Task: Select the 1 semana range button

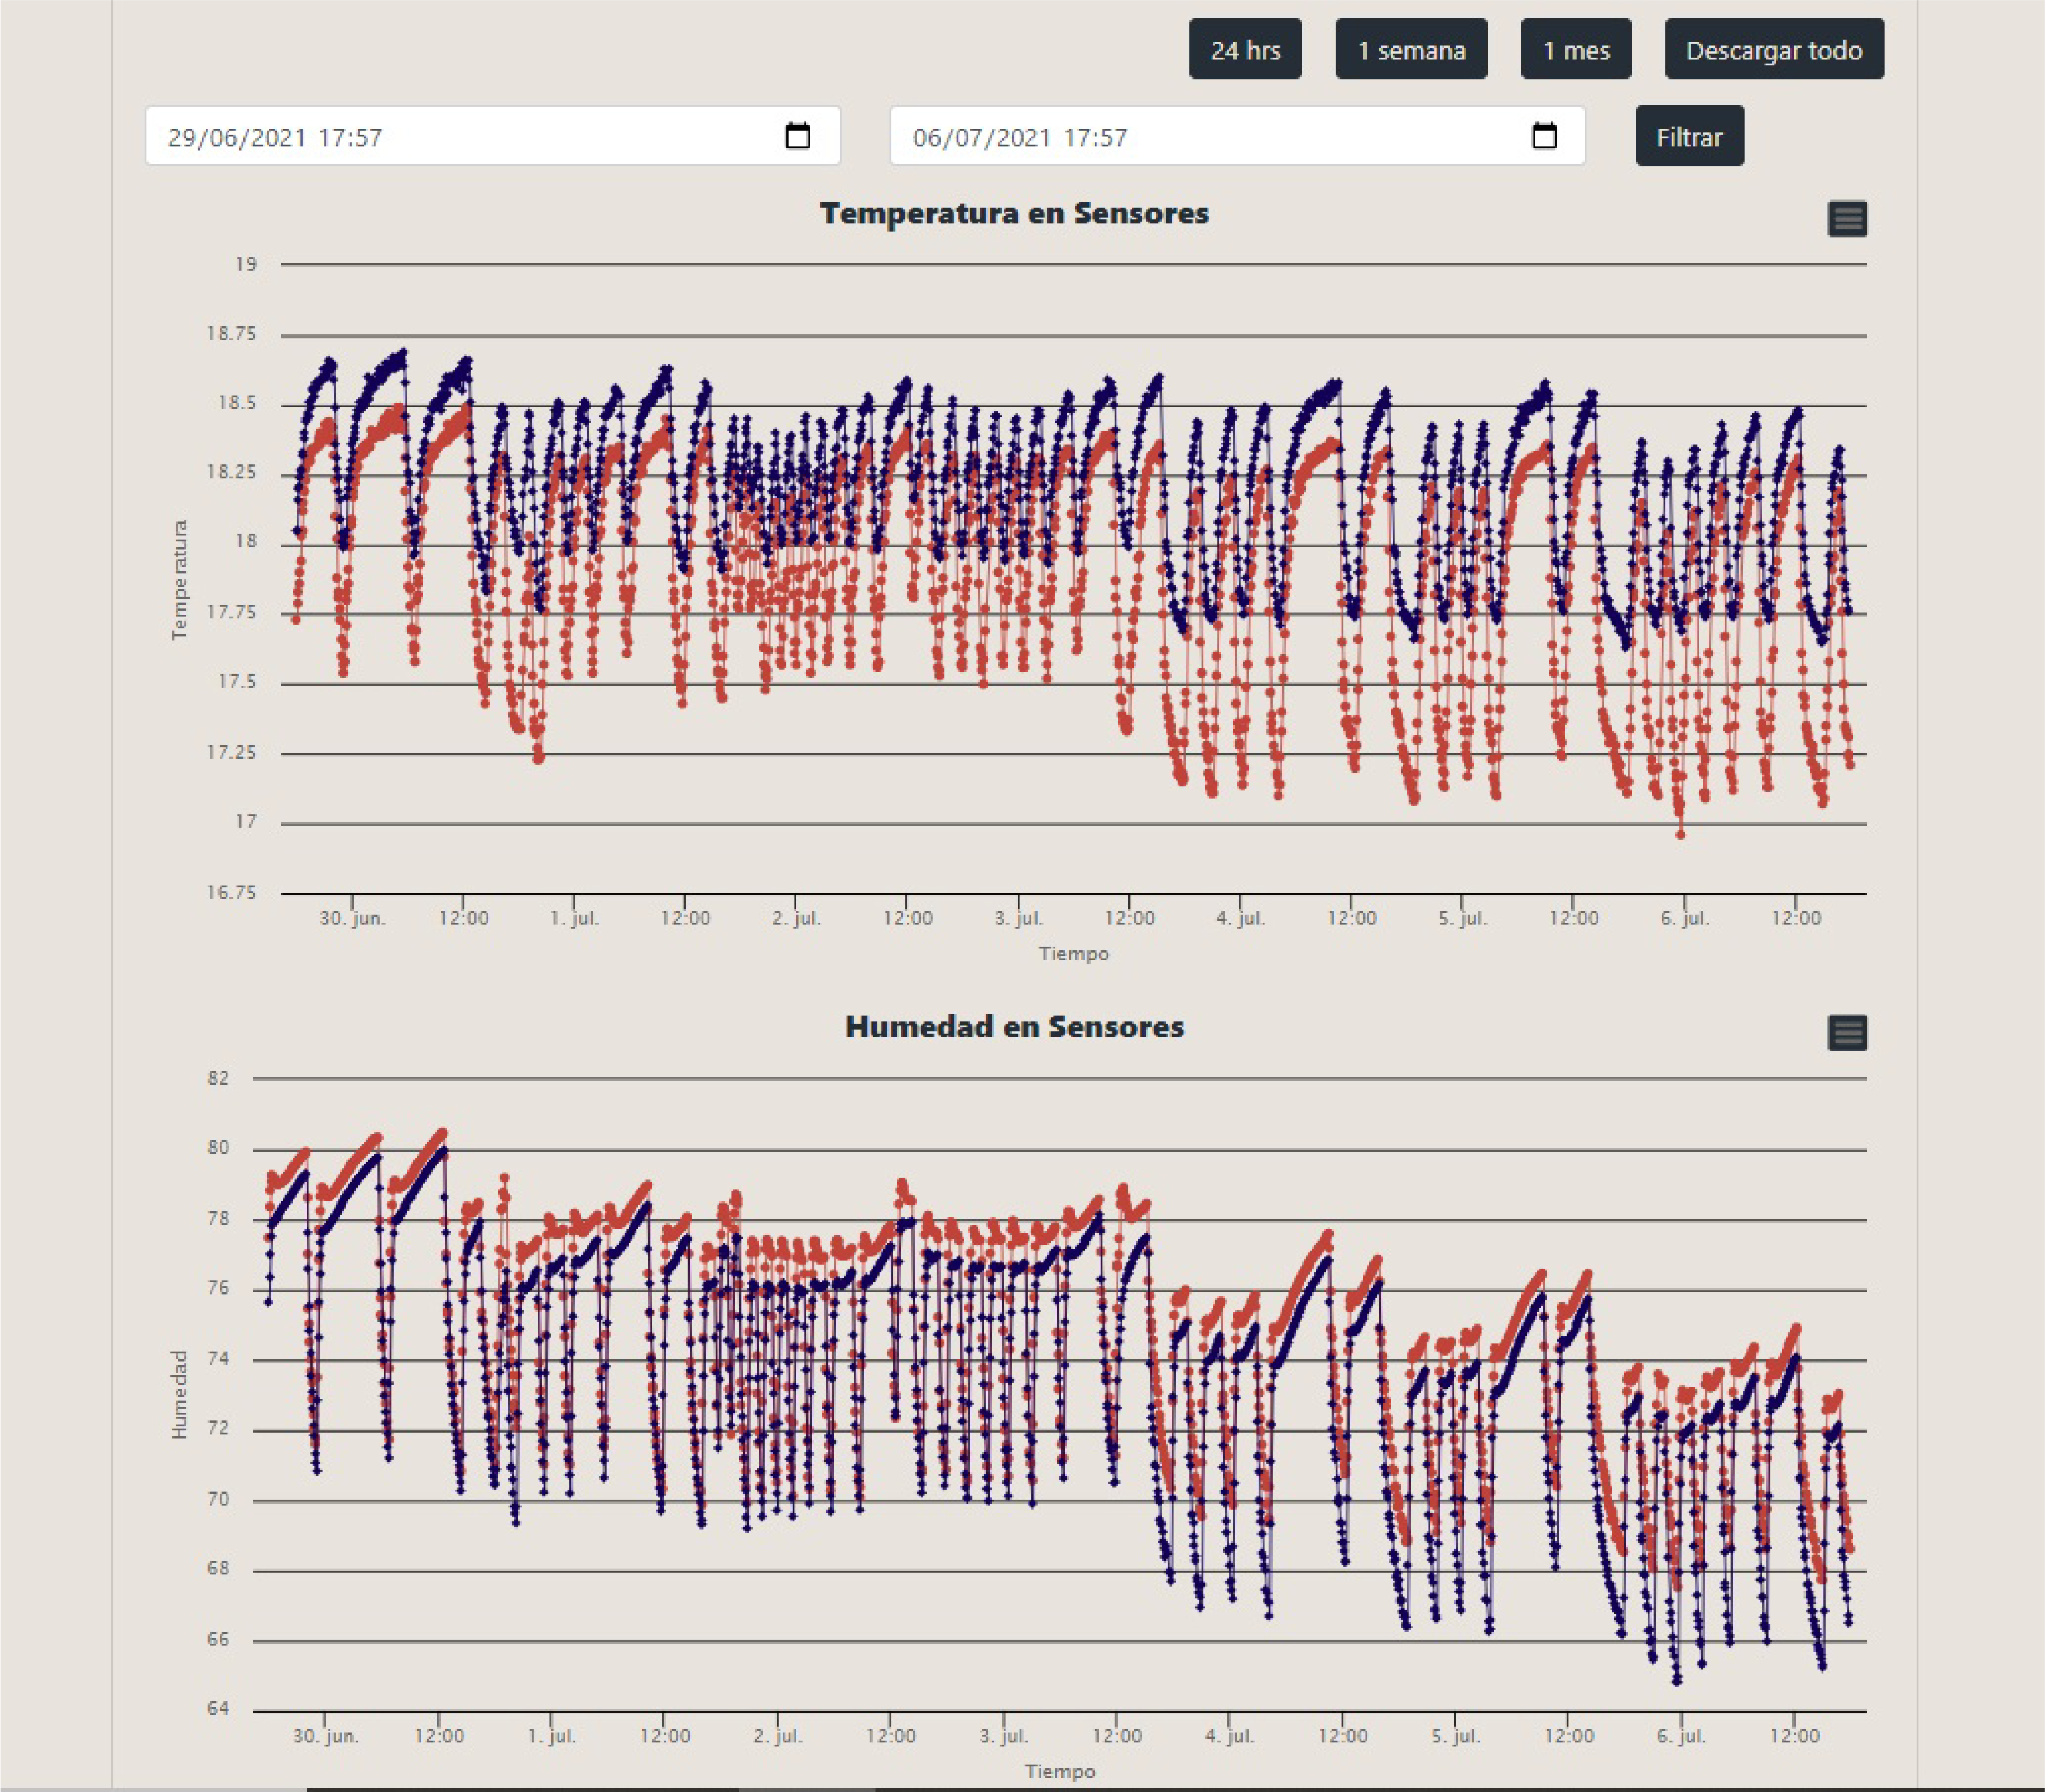Action: [1411, 49]
